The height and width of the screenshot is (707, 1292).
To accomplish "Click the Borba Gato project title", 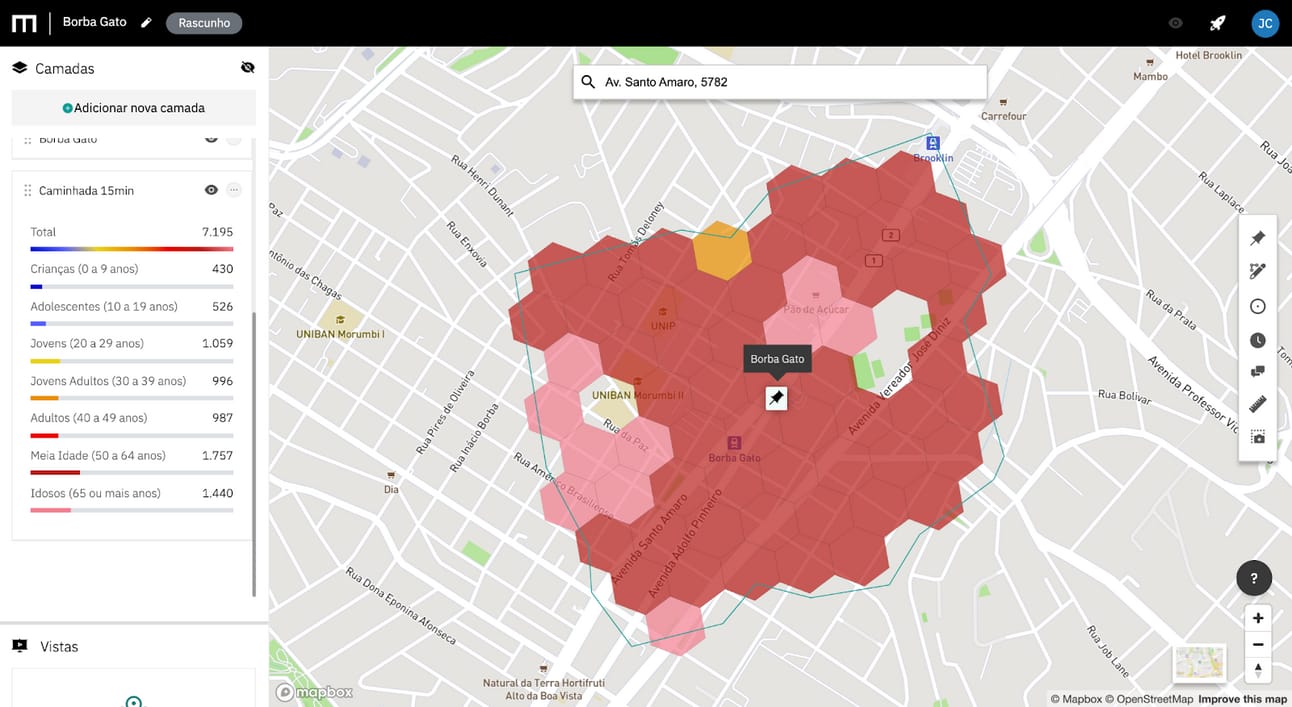I will 94,22.
